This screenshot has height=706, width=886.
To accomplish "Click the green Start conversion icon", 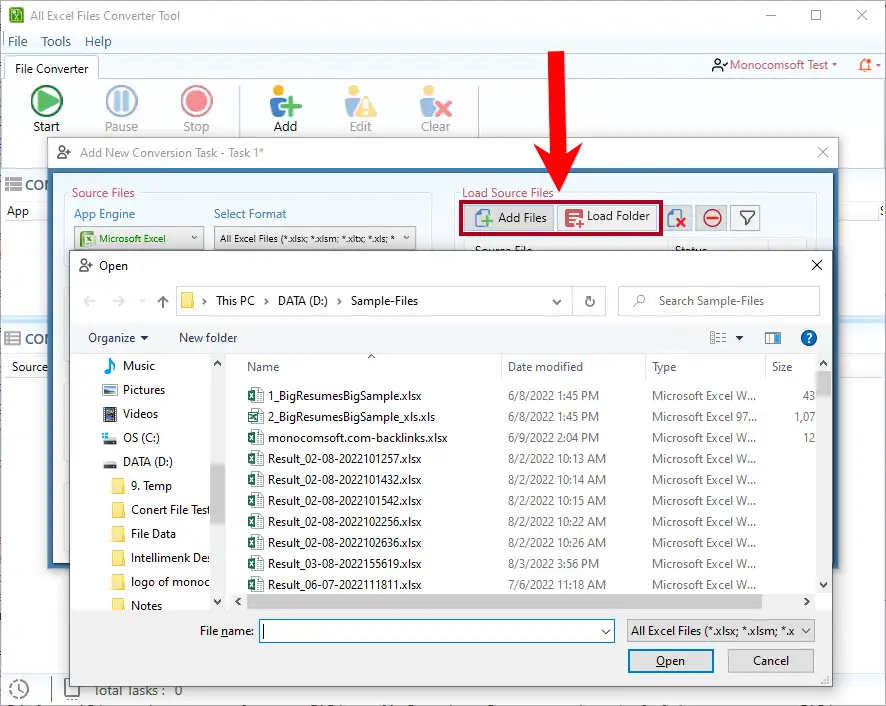I will click(46, 101).
